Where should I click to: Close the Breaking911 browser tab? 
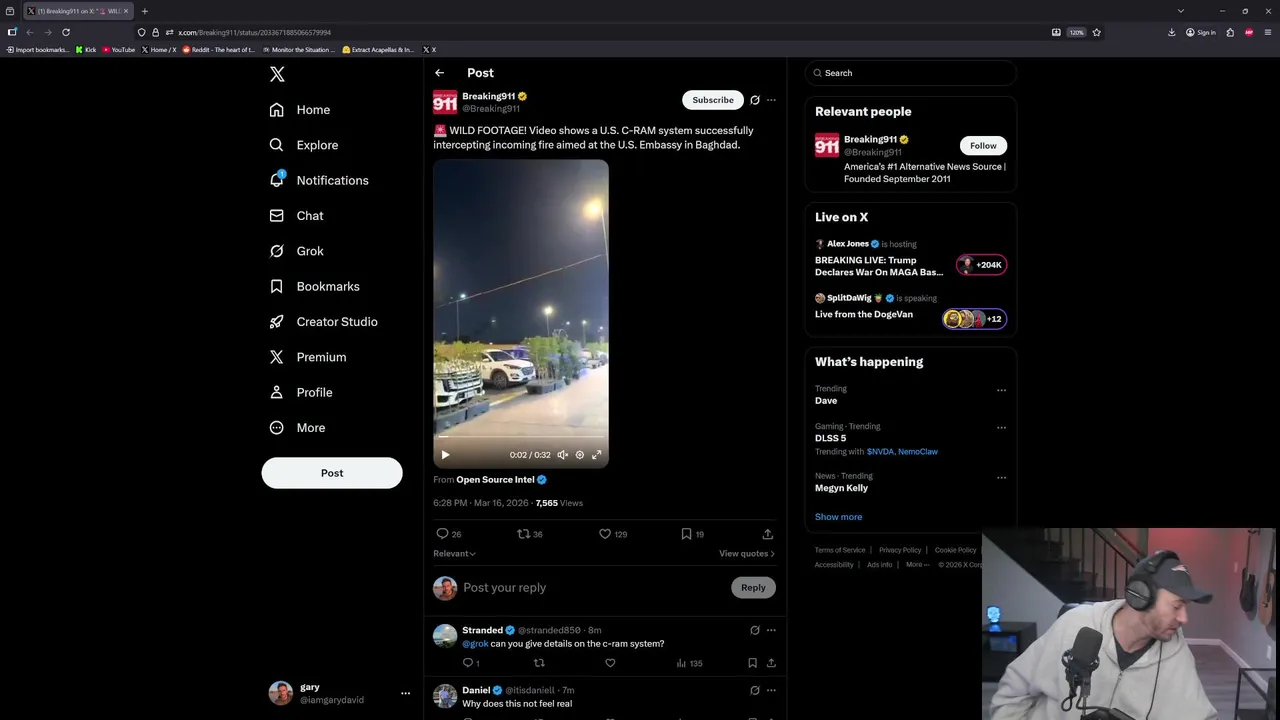pos(126,11)
